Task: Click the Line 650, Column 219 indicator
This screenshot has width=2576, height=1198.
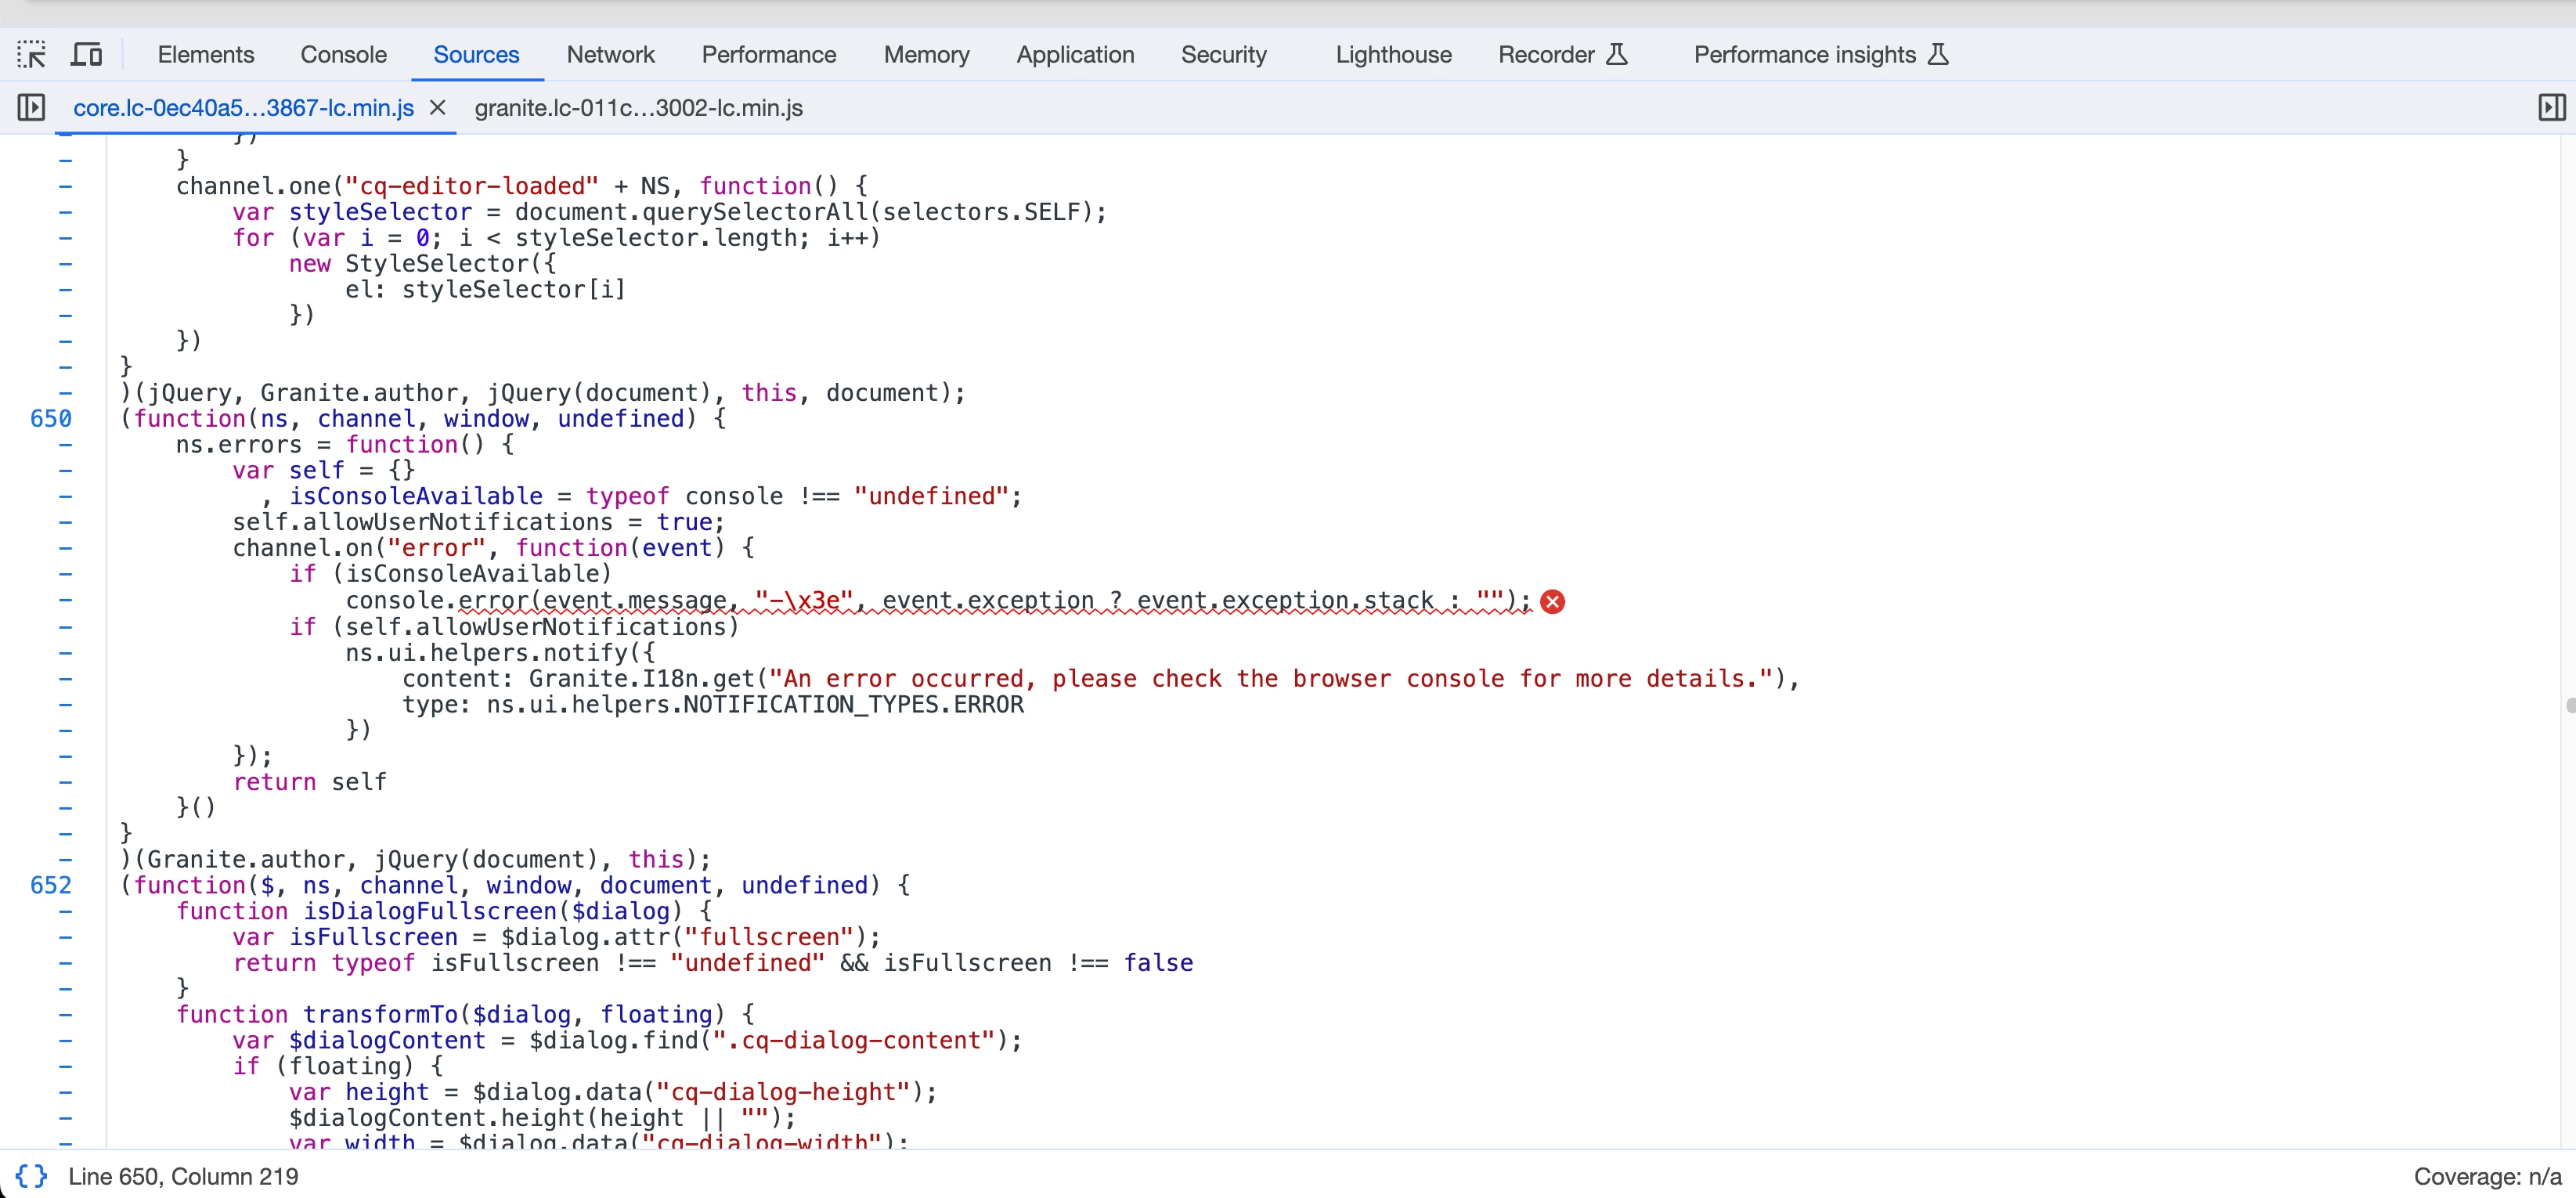Action: 183,1176
